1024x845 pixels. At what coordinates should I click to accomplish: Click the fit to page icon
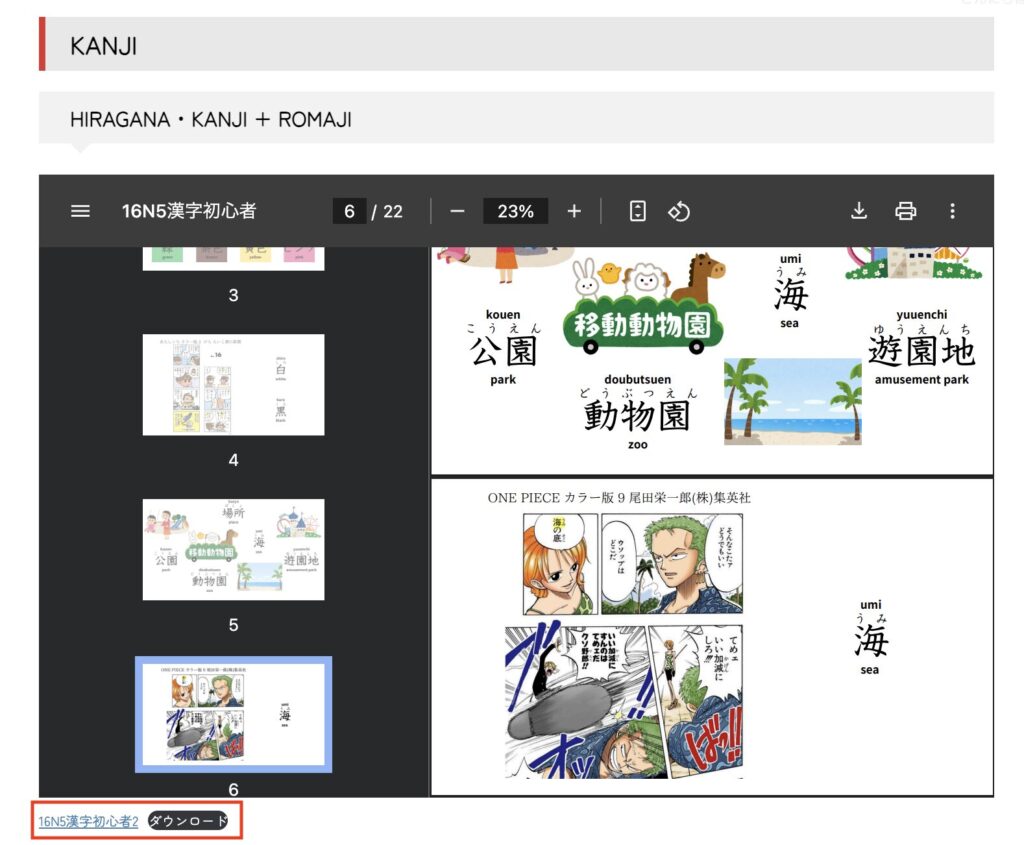[637, 211]
